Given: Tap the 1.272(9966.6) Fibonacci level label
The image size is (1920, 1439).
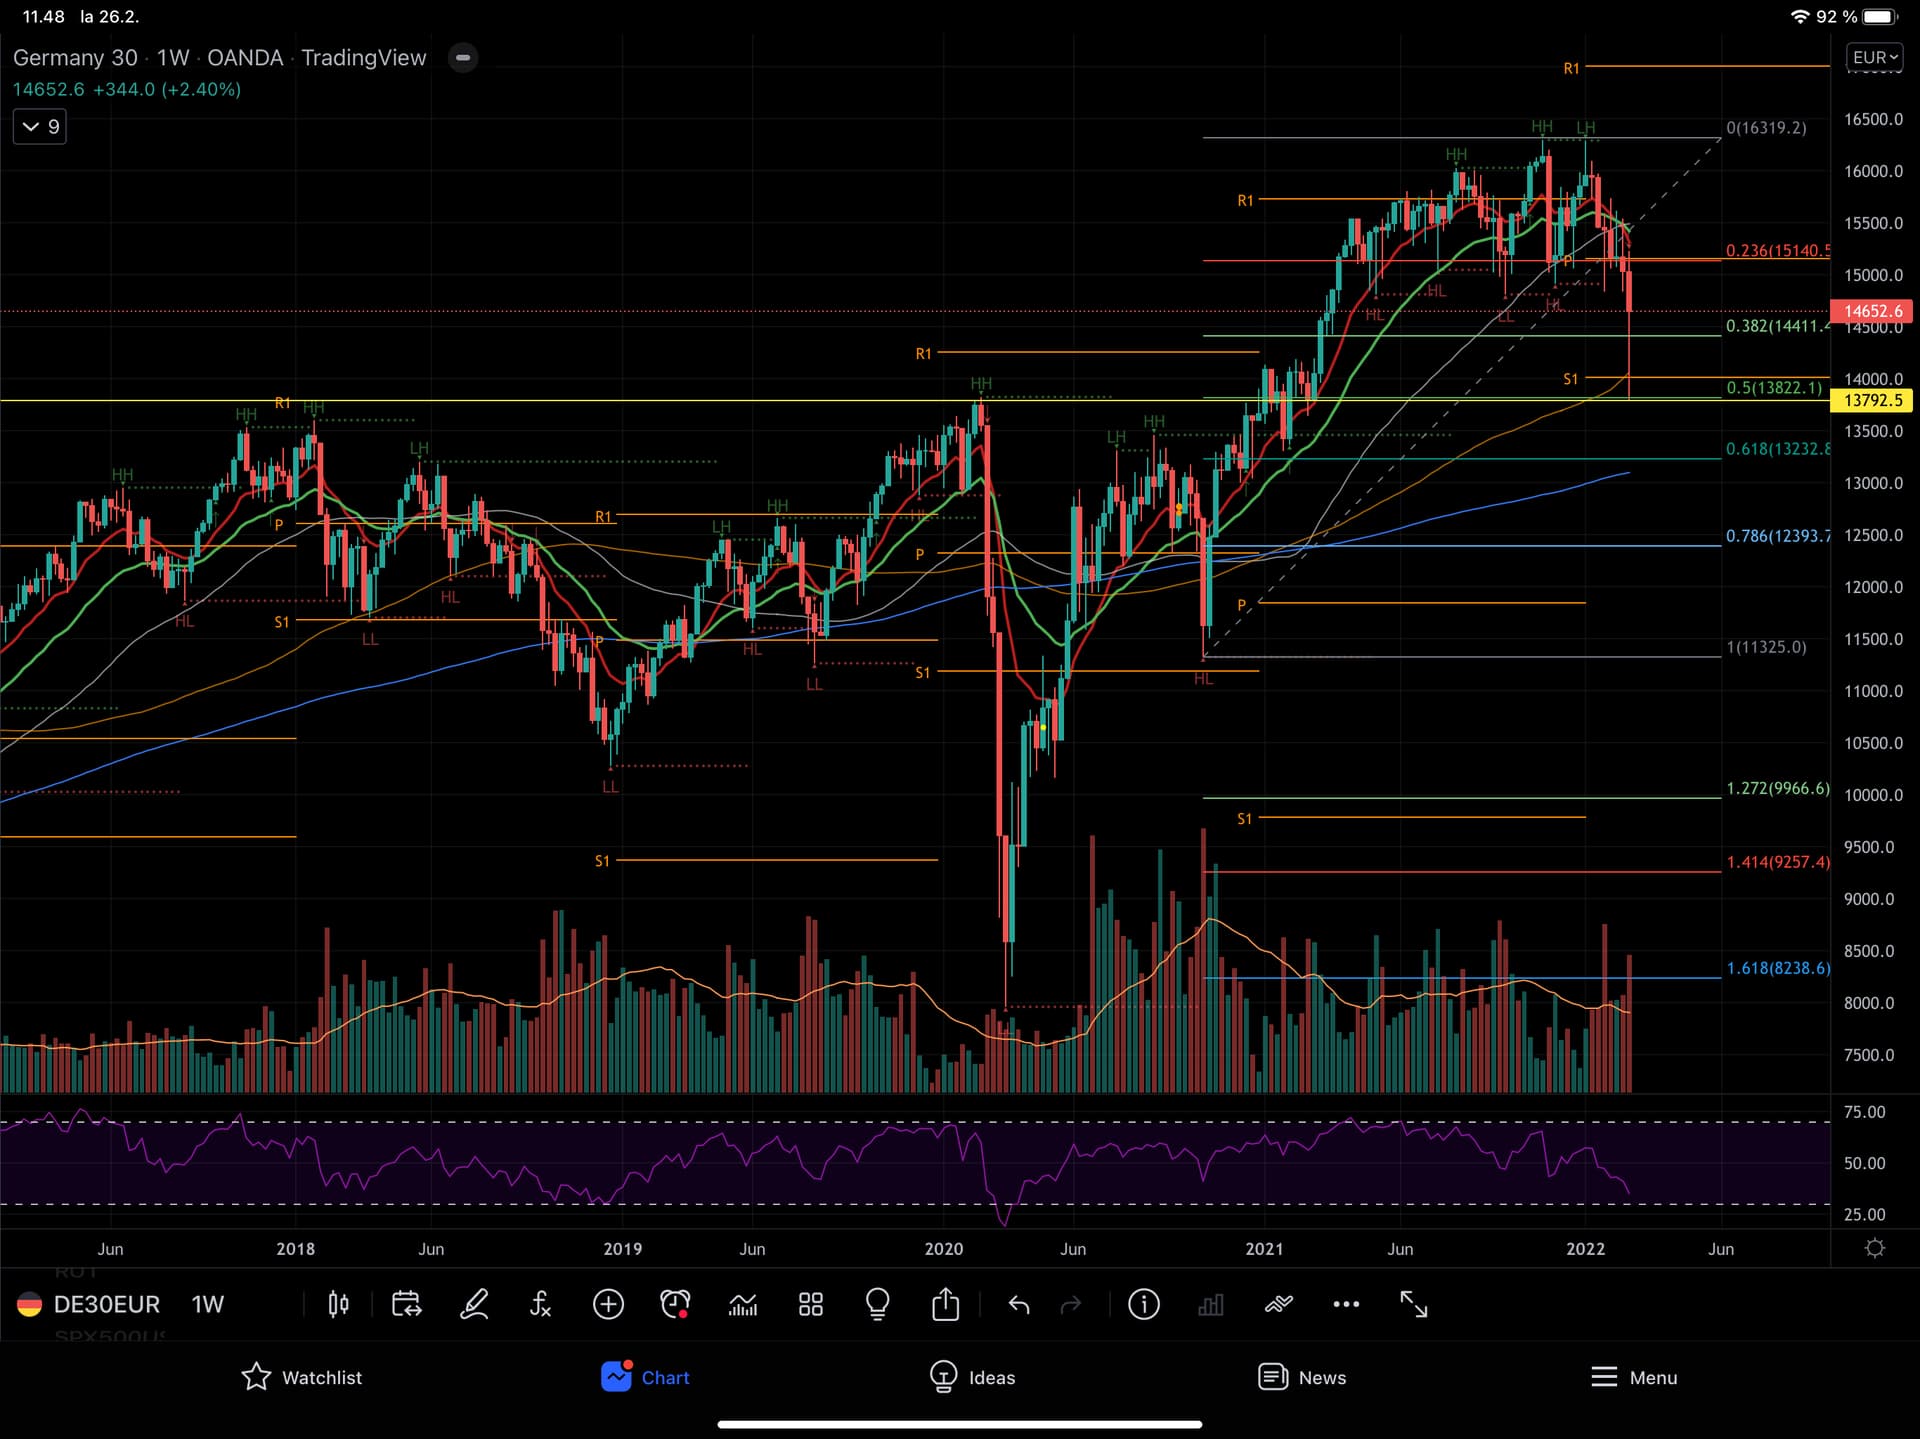Looking at the screenshot, I should pyautogui.click(x=1778, y=788).
